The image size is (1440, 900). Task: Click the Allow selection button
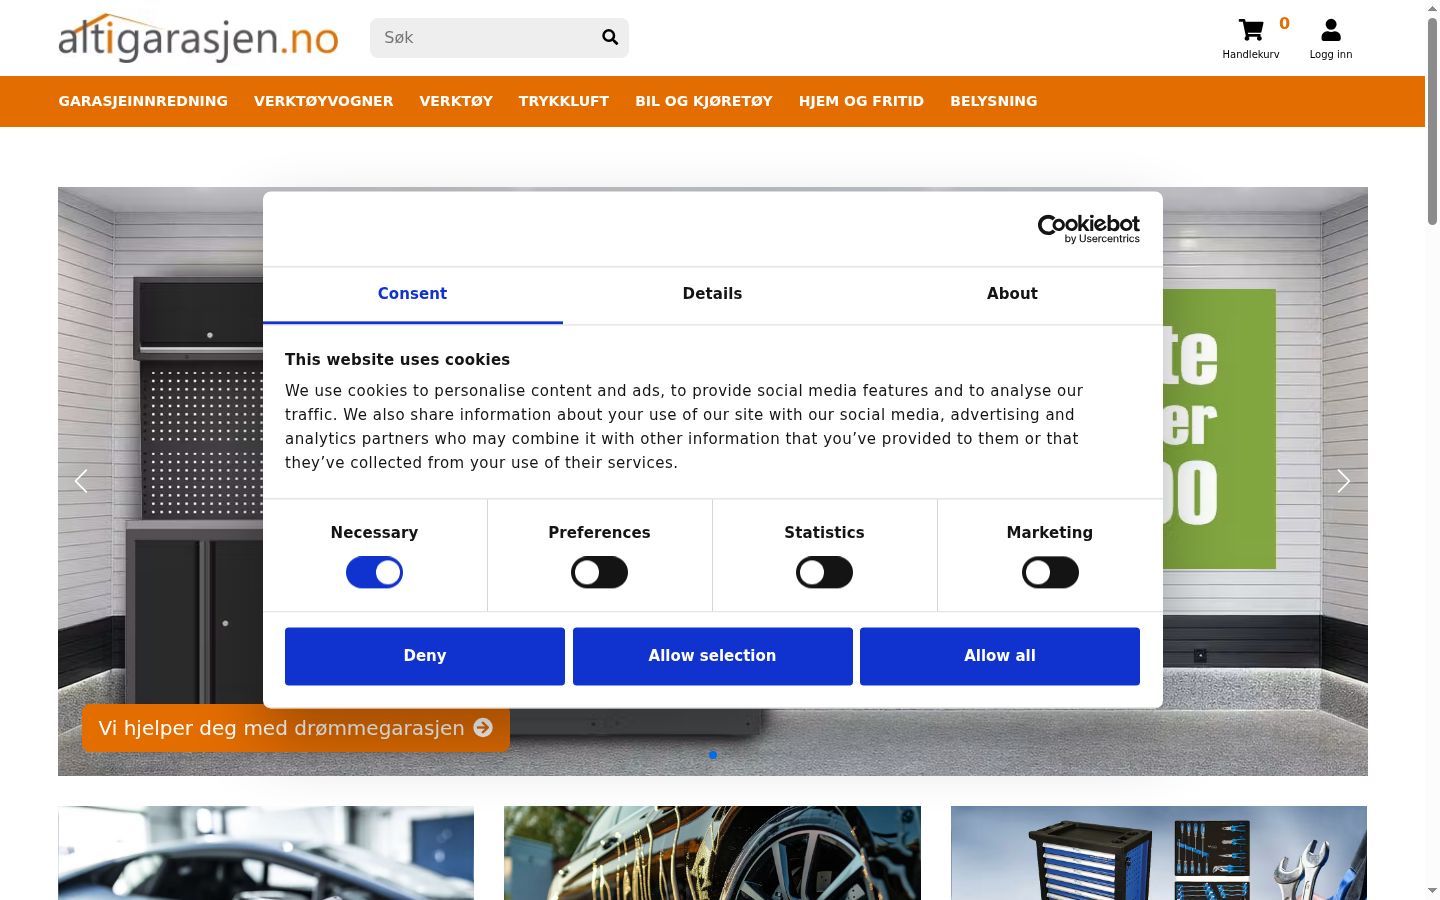(712, 656)
